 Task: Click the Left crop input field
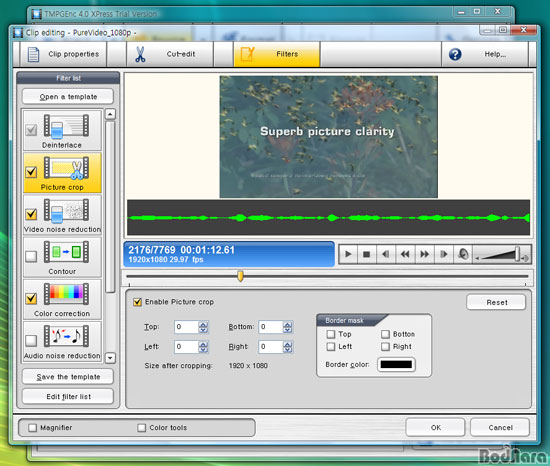click(x=186, y=347)
